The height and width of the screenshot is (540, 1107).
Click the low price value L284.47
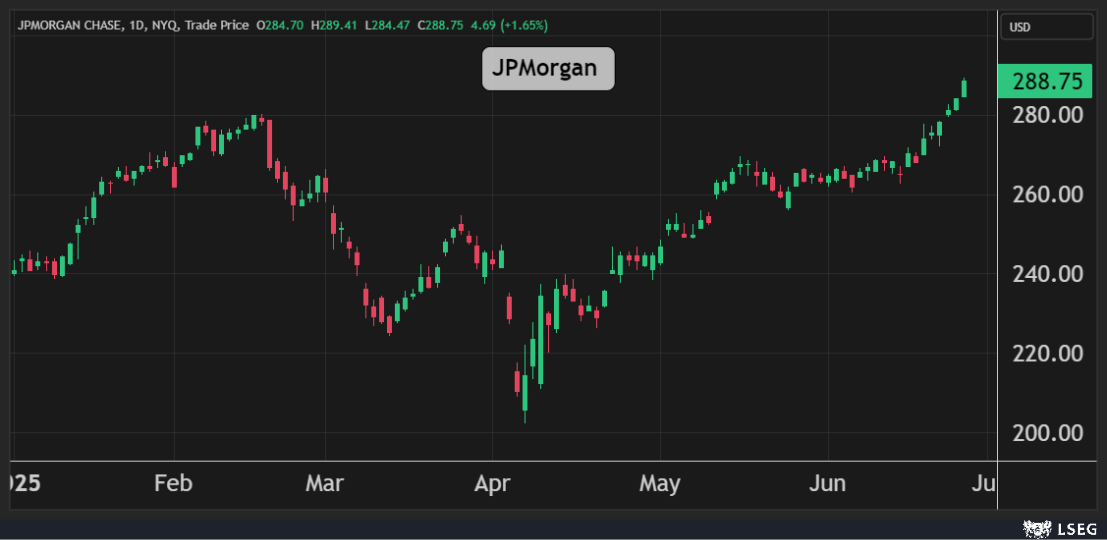(x=387, y=25)
